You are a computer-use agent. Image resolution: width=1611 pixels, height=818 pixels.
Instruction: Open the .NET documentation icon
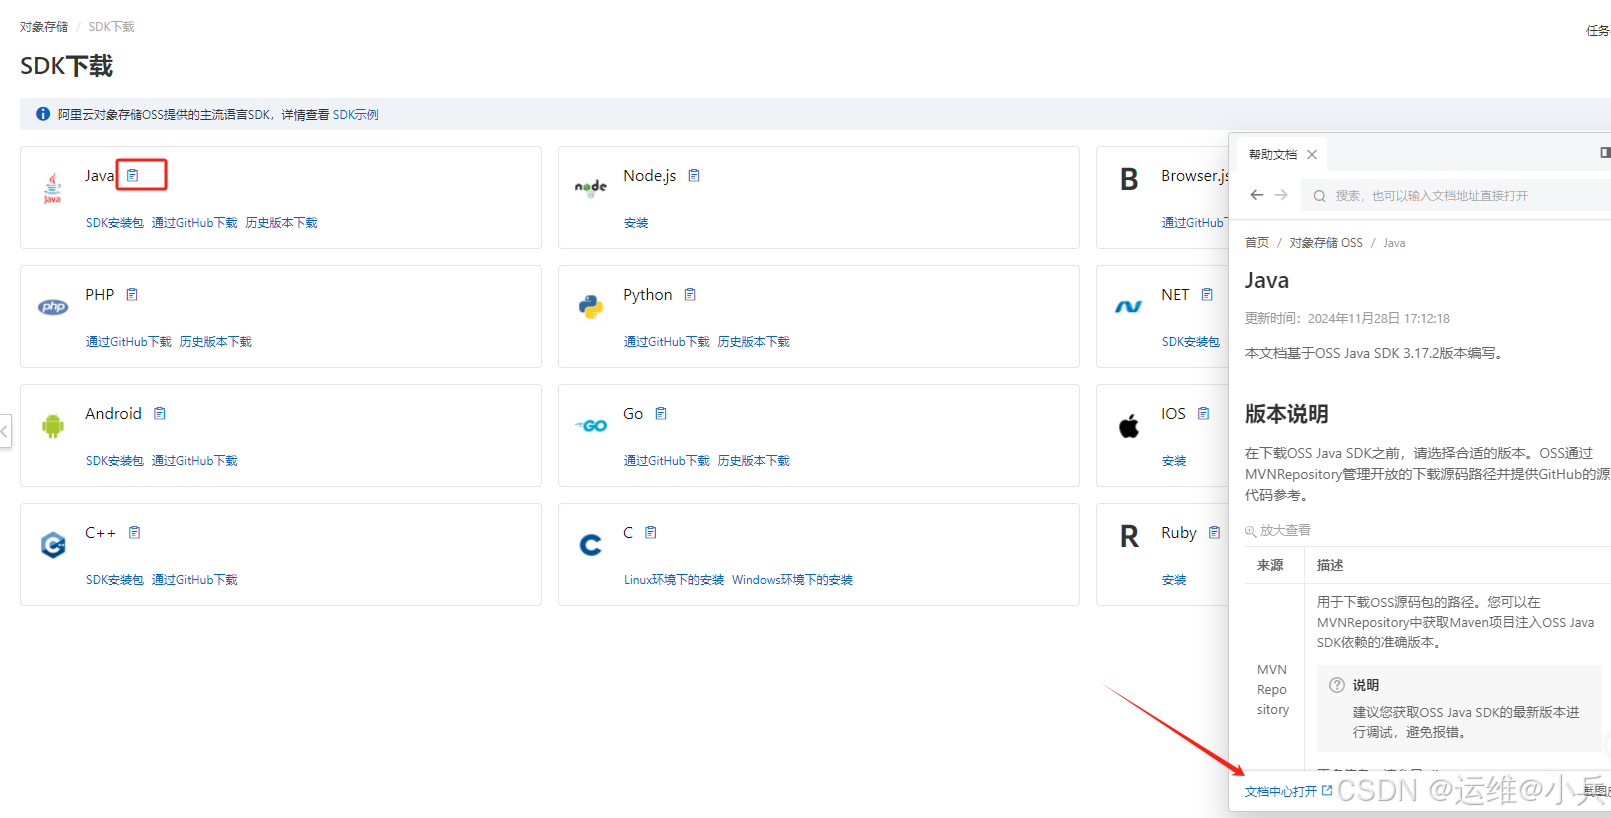pos(1207,294)
